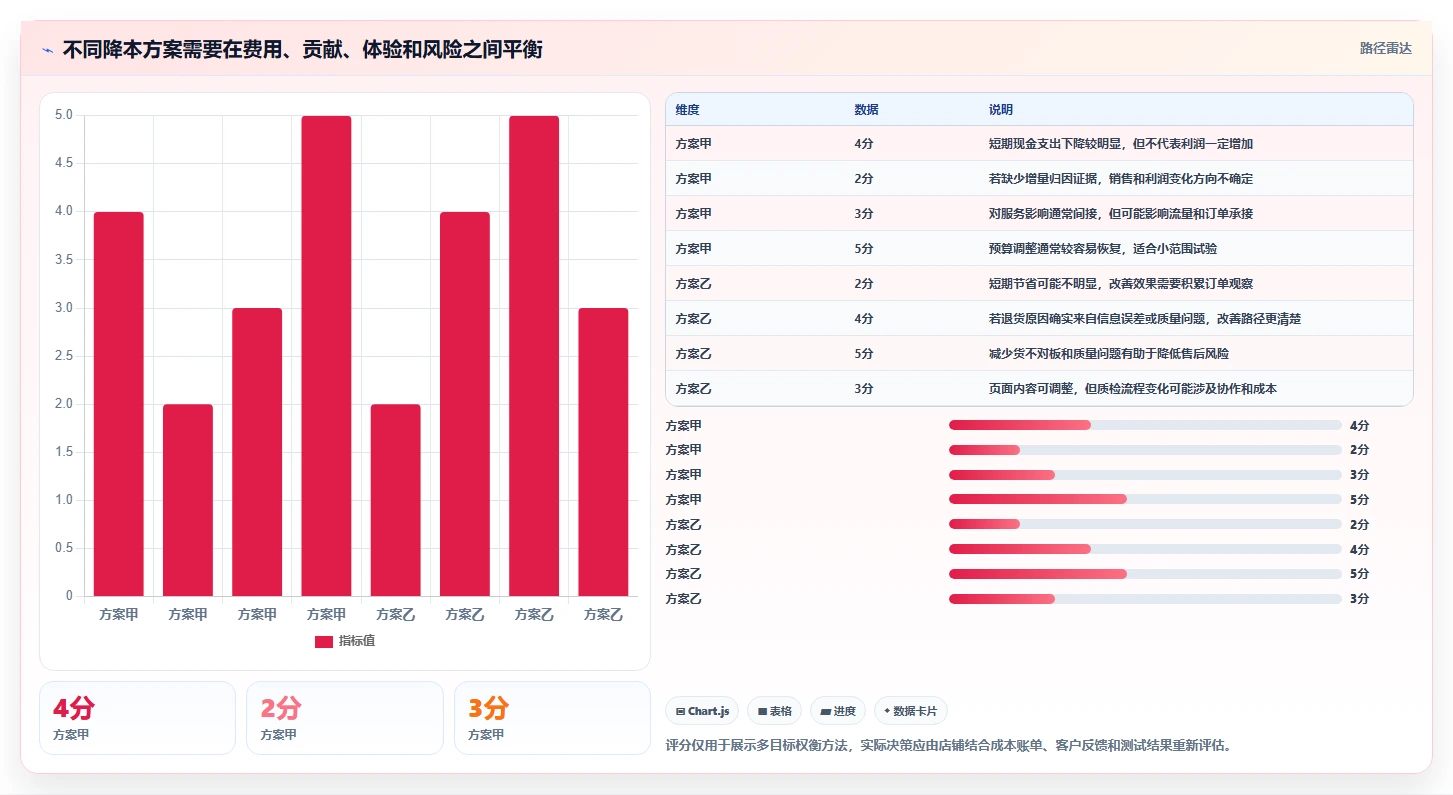Click the 路径雷达 label in the header
This screenshot has height=795, width=1453.
pos(1386,48)
